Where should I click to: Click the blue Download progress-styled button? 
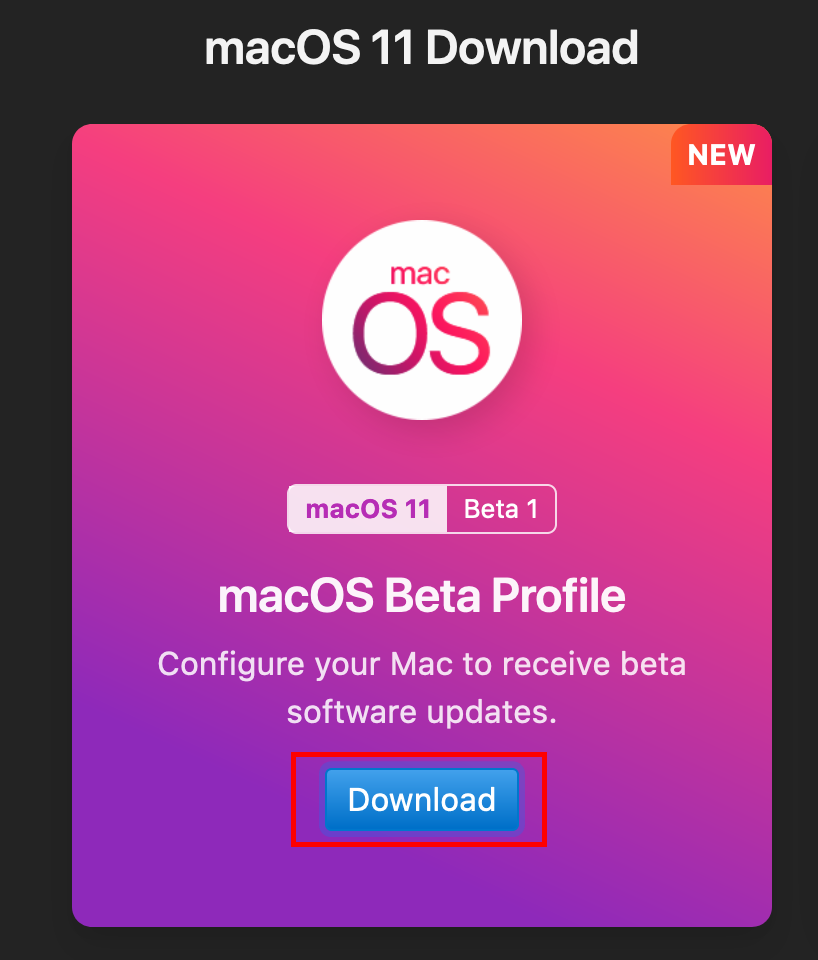pos(421,800)
